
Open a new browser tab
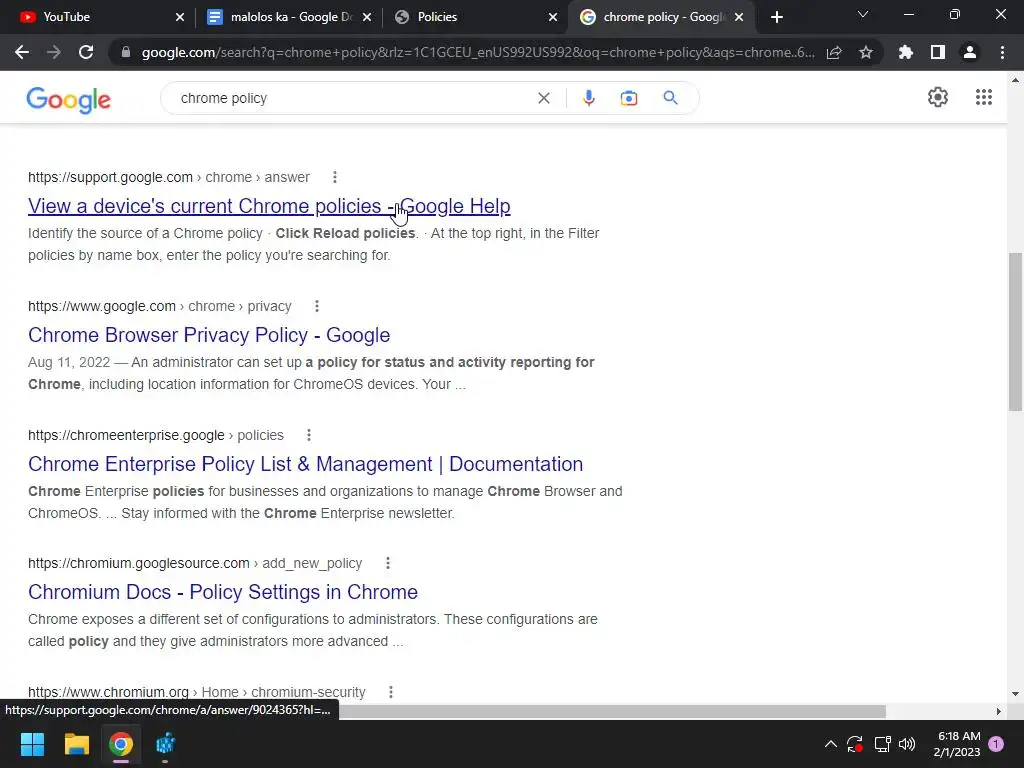coord(776,17)
